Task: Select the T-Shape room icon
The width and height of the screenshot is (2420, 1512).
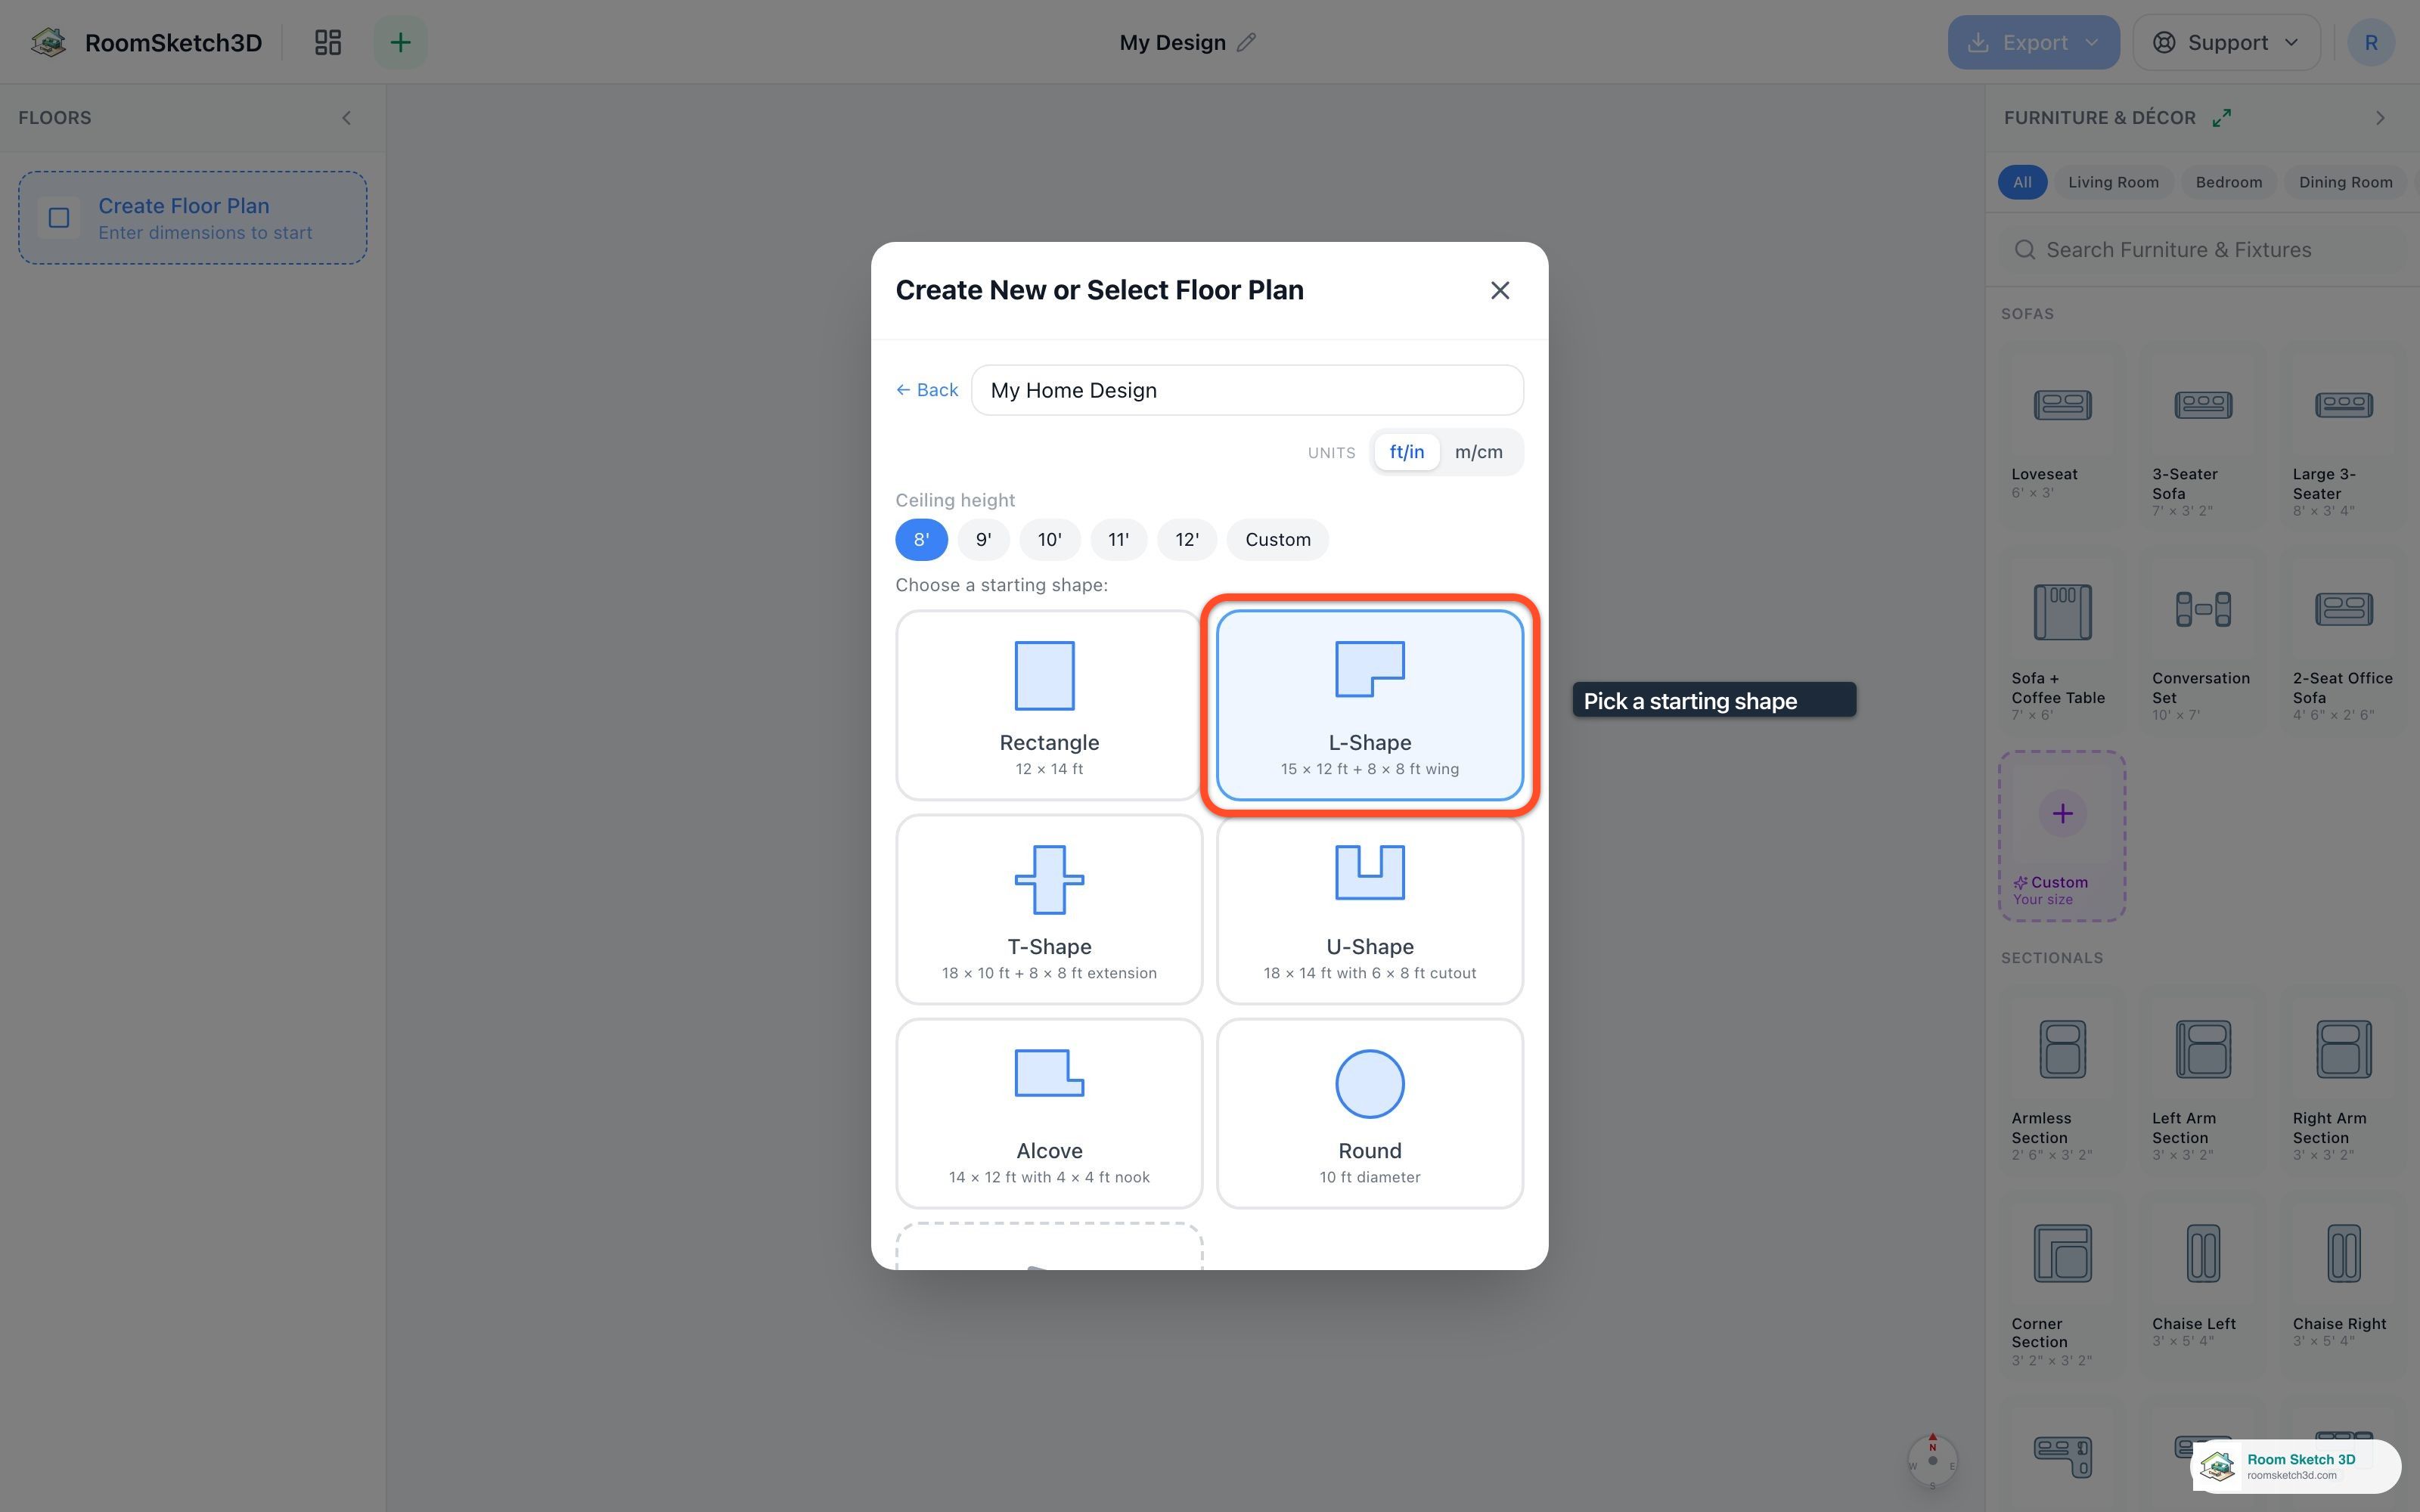Action: click(x=1049, y=880)
